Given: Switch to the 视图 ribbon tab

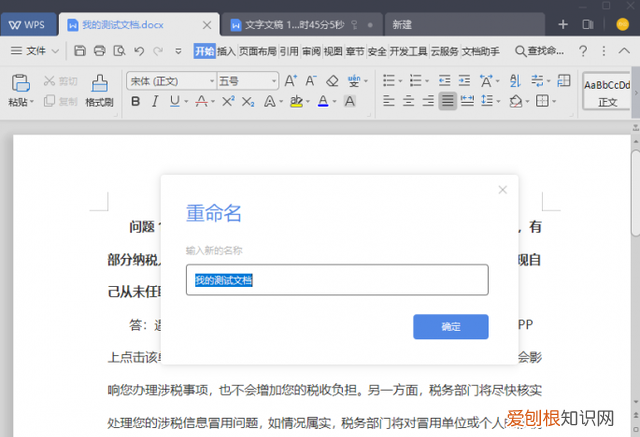Looking at the screenshot, I should coord(333,51).
